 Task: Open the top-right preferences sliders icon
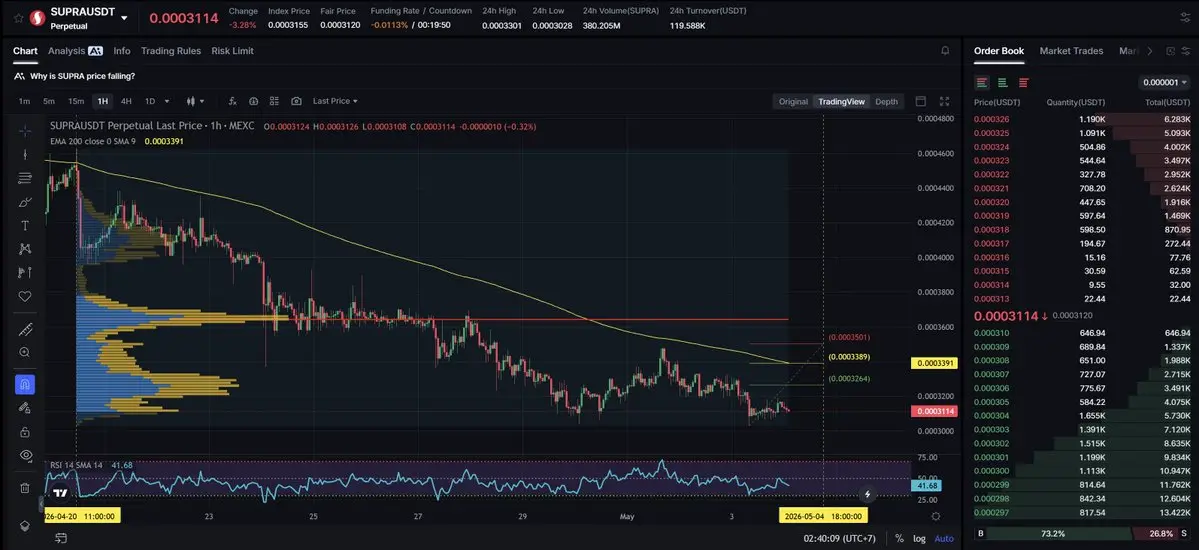[1185, 18]
